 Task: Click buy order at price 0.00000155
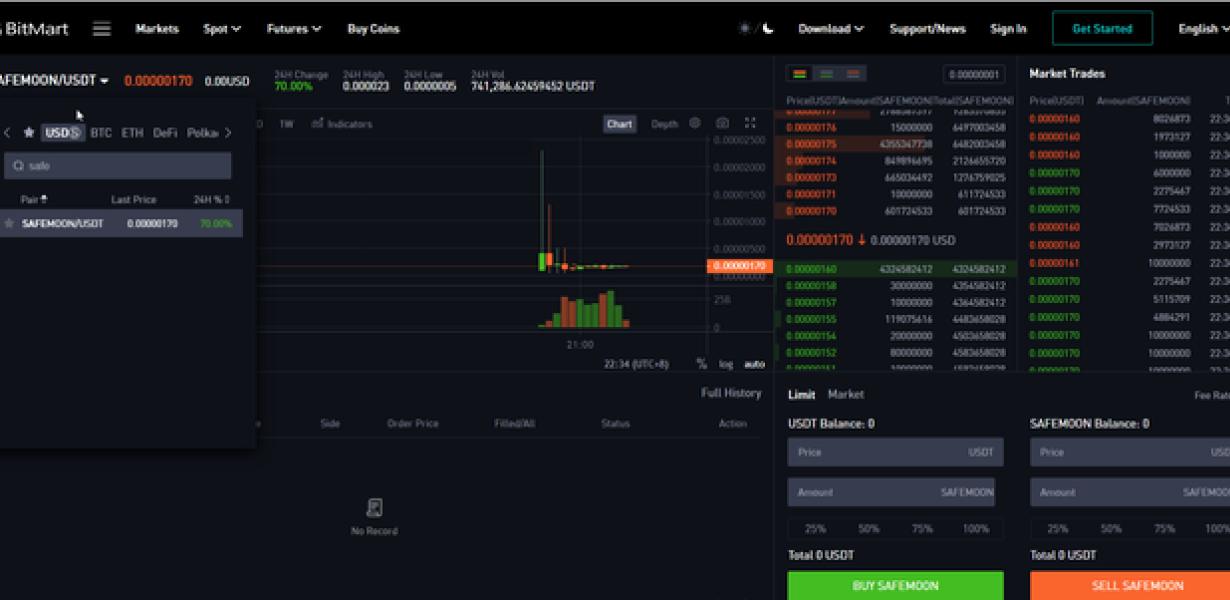point(896,319)
